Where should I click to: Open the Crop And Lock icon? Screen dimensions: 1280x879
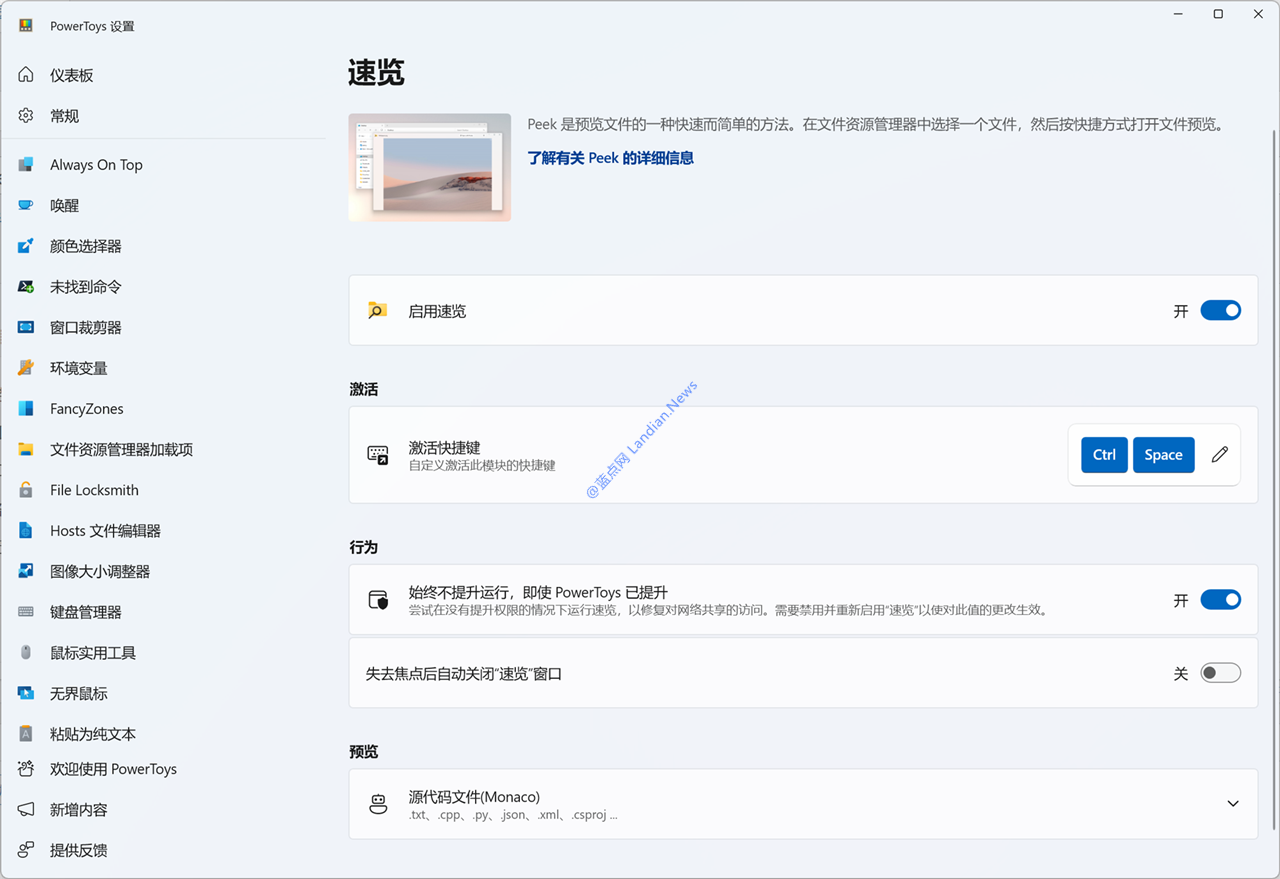26,328
